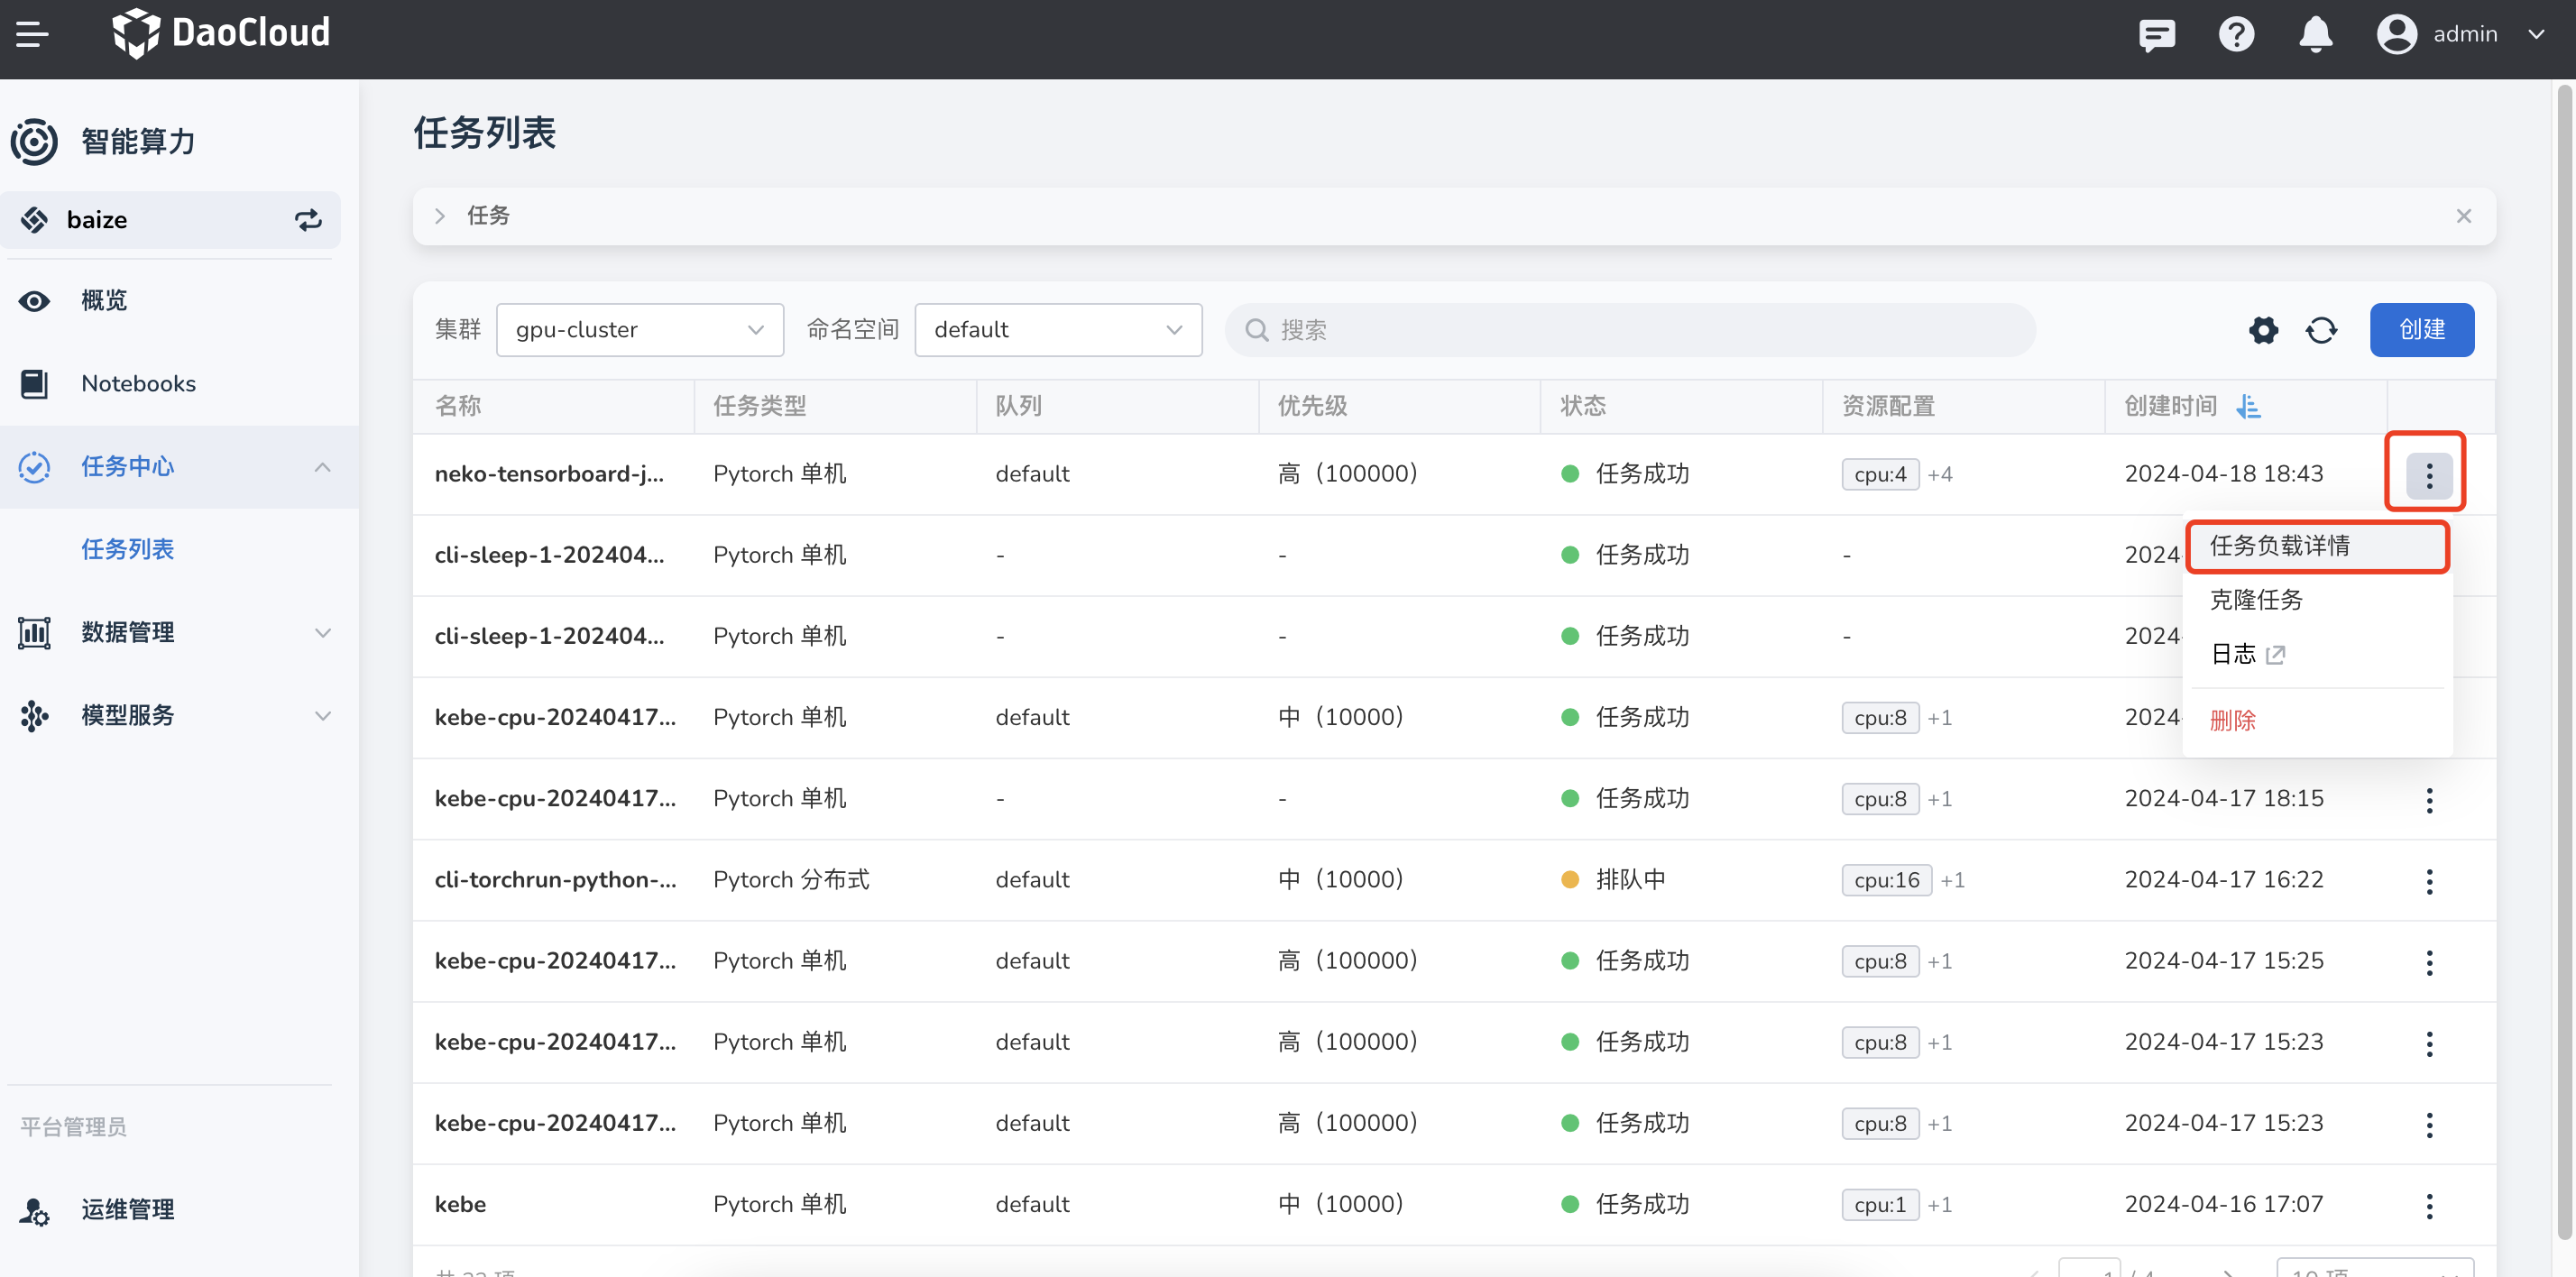Select 任务负载详情 from context menu
Viewport: 2576px width, 1277px height.
click(x=2279, y=546)
